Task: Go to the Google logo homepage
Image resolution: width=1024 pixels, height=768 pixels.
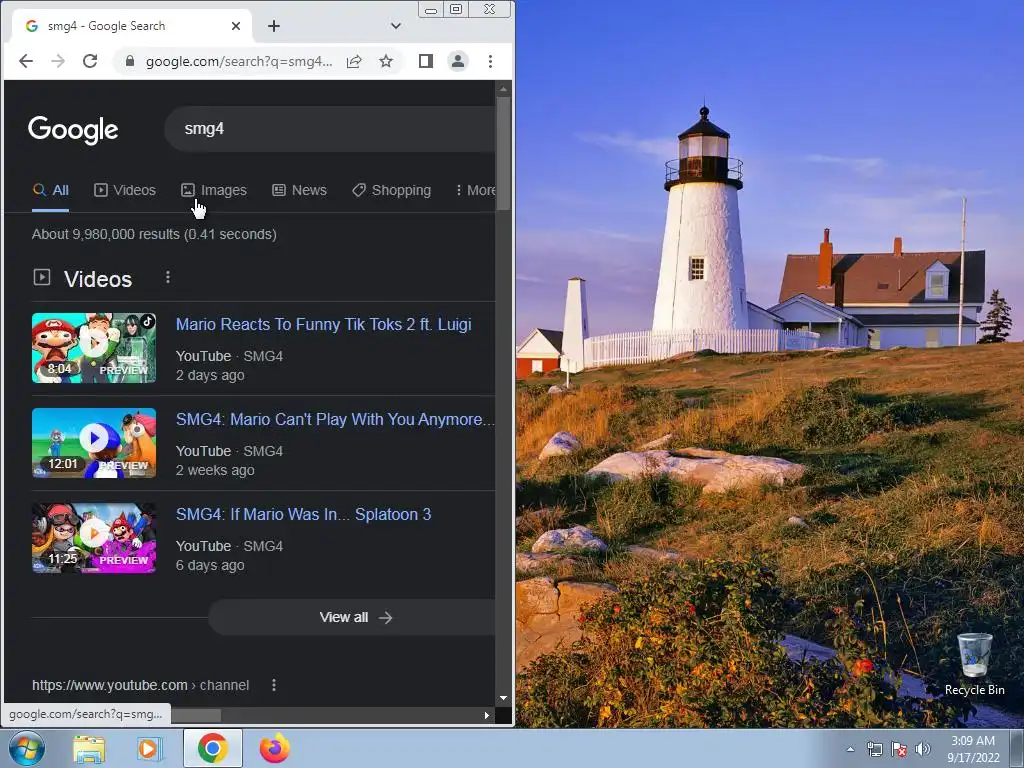Action: pyautogui.click(x=73, y=129)
